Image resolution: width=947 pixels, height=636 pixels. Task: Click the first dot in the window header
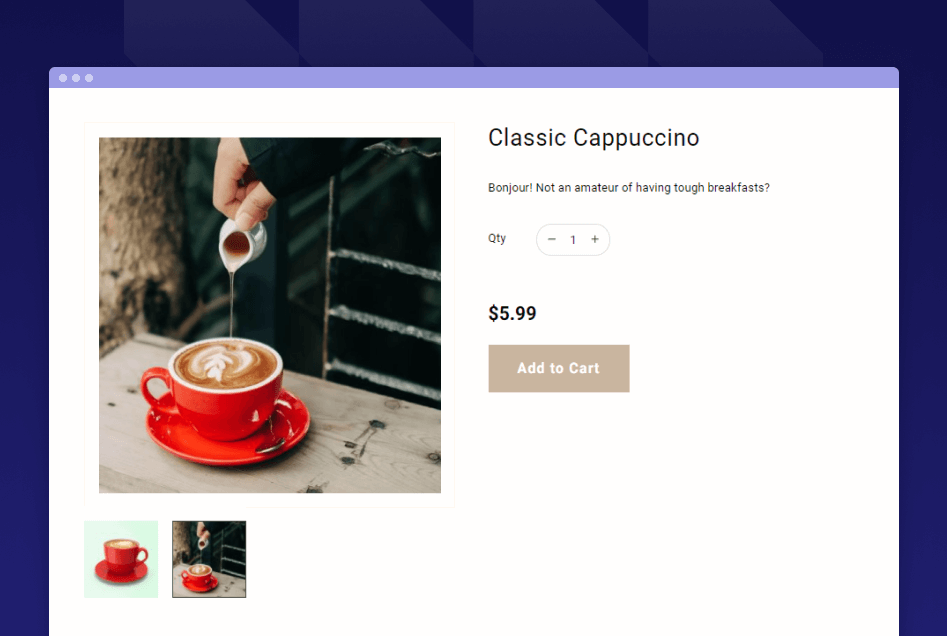pyautogui.click(x=63, y=78)
